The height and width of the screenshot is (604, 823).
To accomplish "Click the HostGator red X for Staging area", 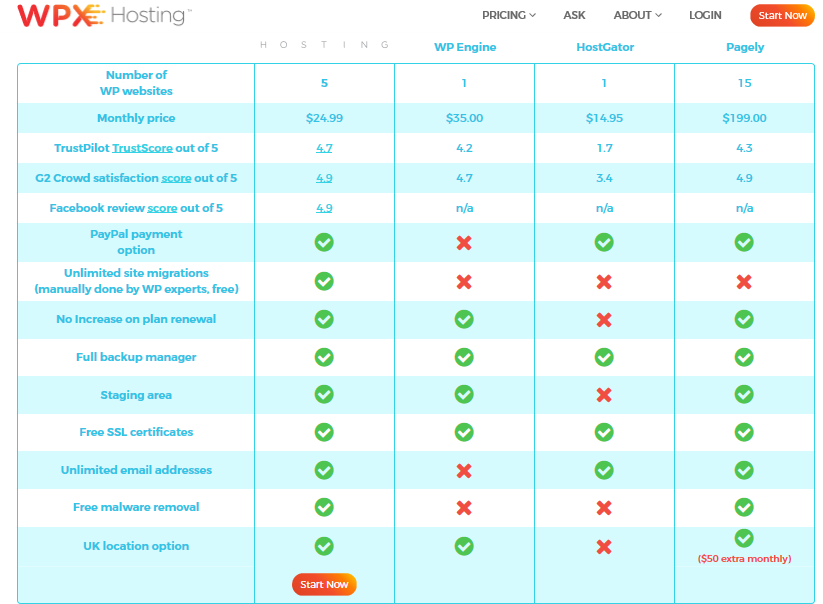I will pyautogui.click(x=604, y=395).
